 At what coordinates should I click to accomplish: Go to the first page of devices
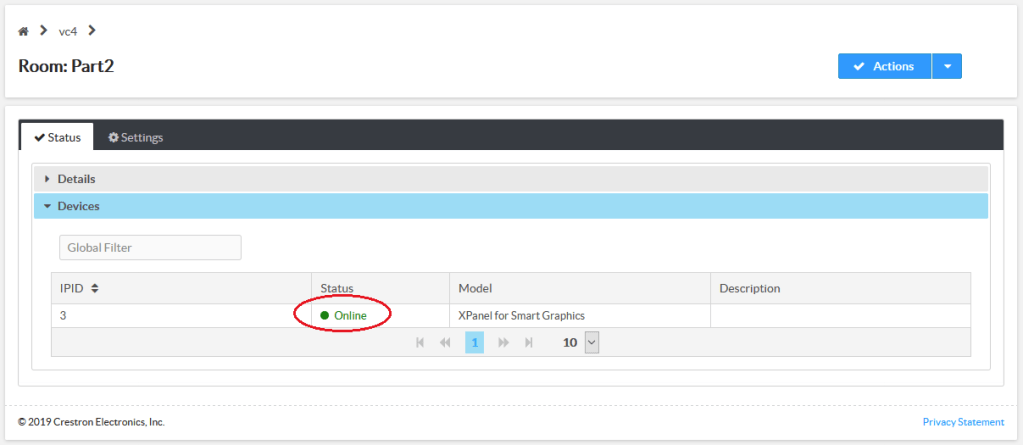(420, 342)
